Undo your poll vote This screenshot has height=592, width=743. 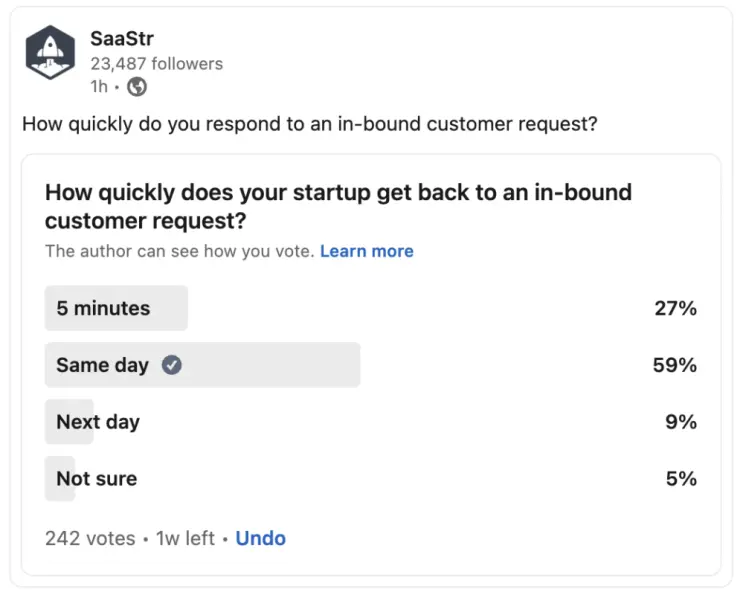[x=261, y=538]
